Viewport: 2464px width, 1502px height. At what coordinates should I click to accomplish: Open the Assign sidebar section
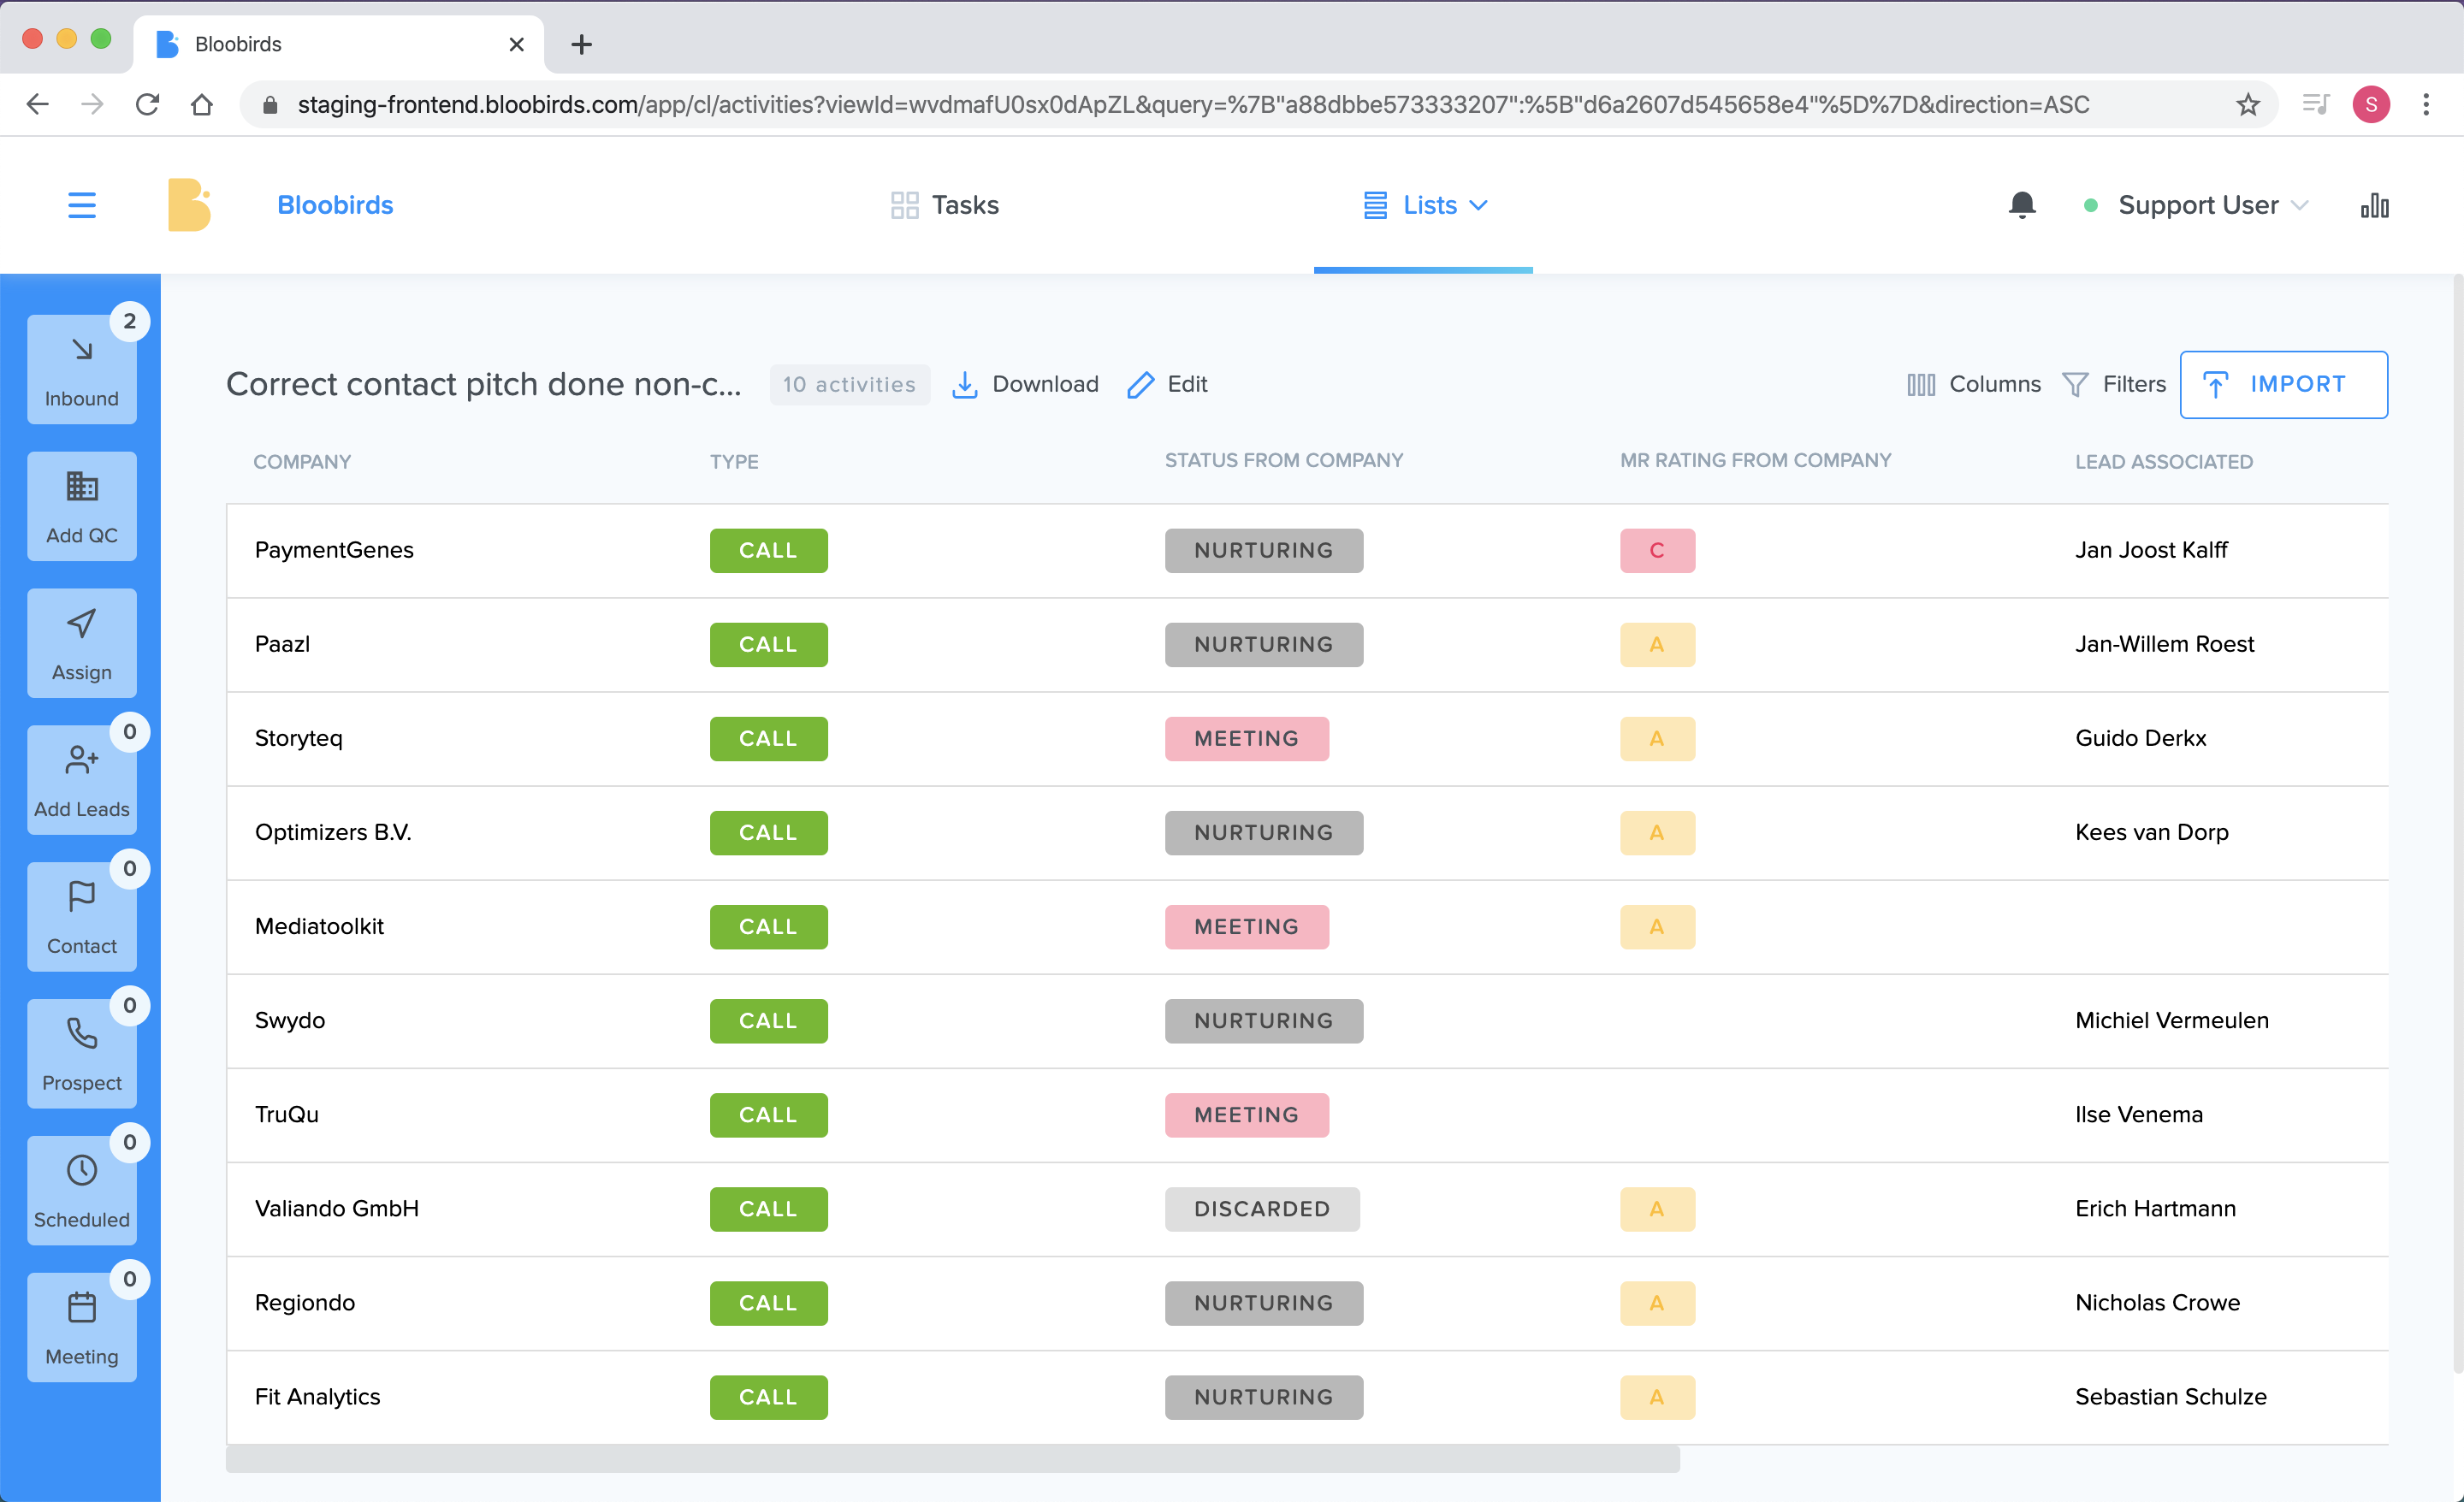pyautogui.click(x=82, y=643)
